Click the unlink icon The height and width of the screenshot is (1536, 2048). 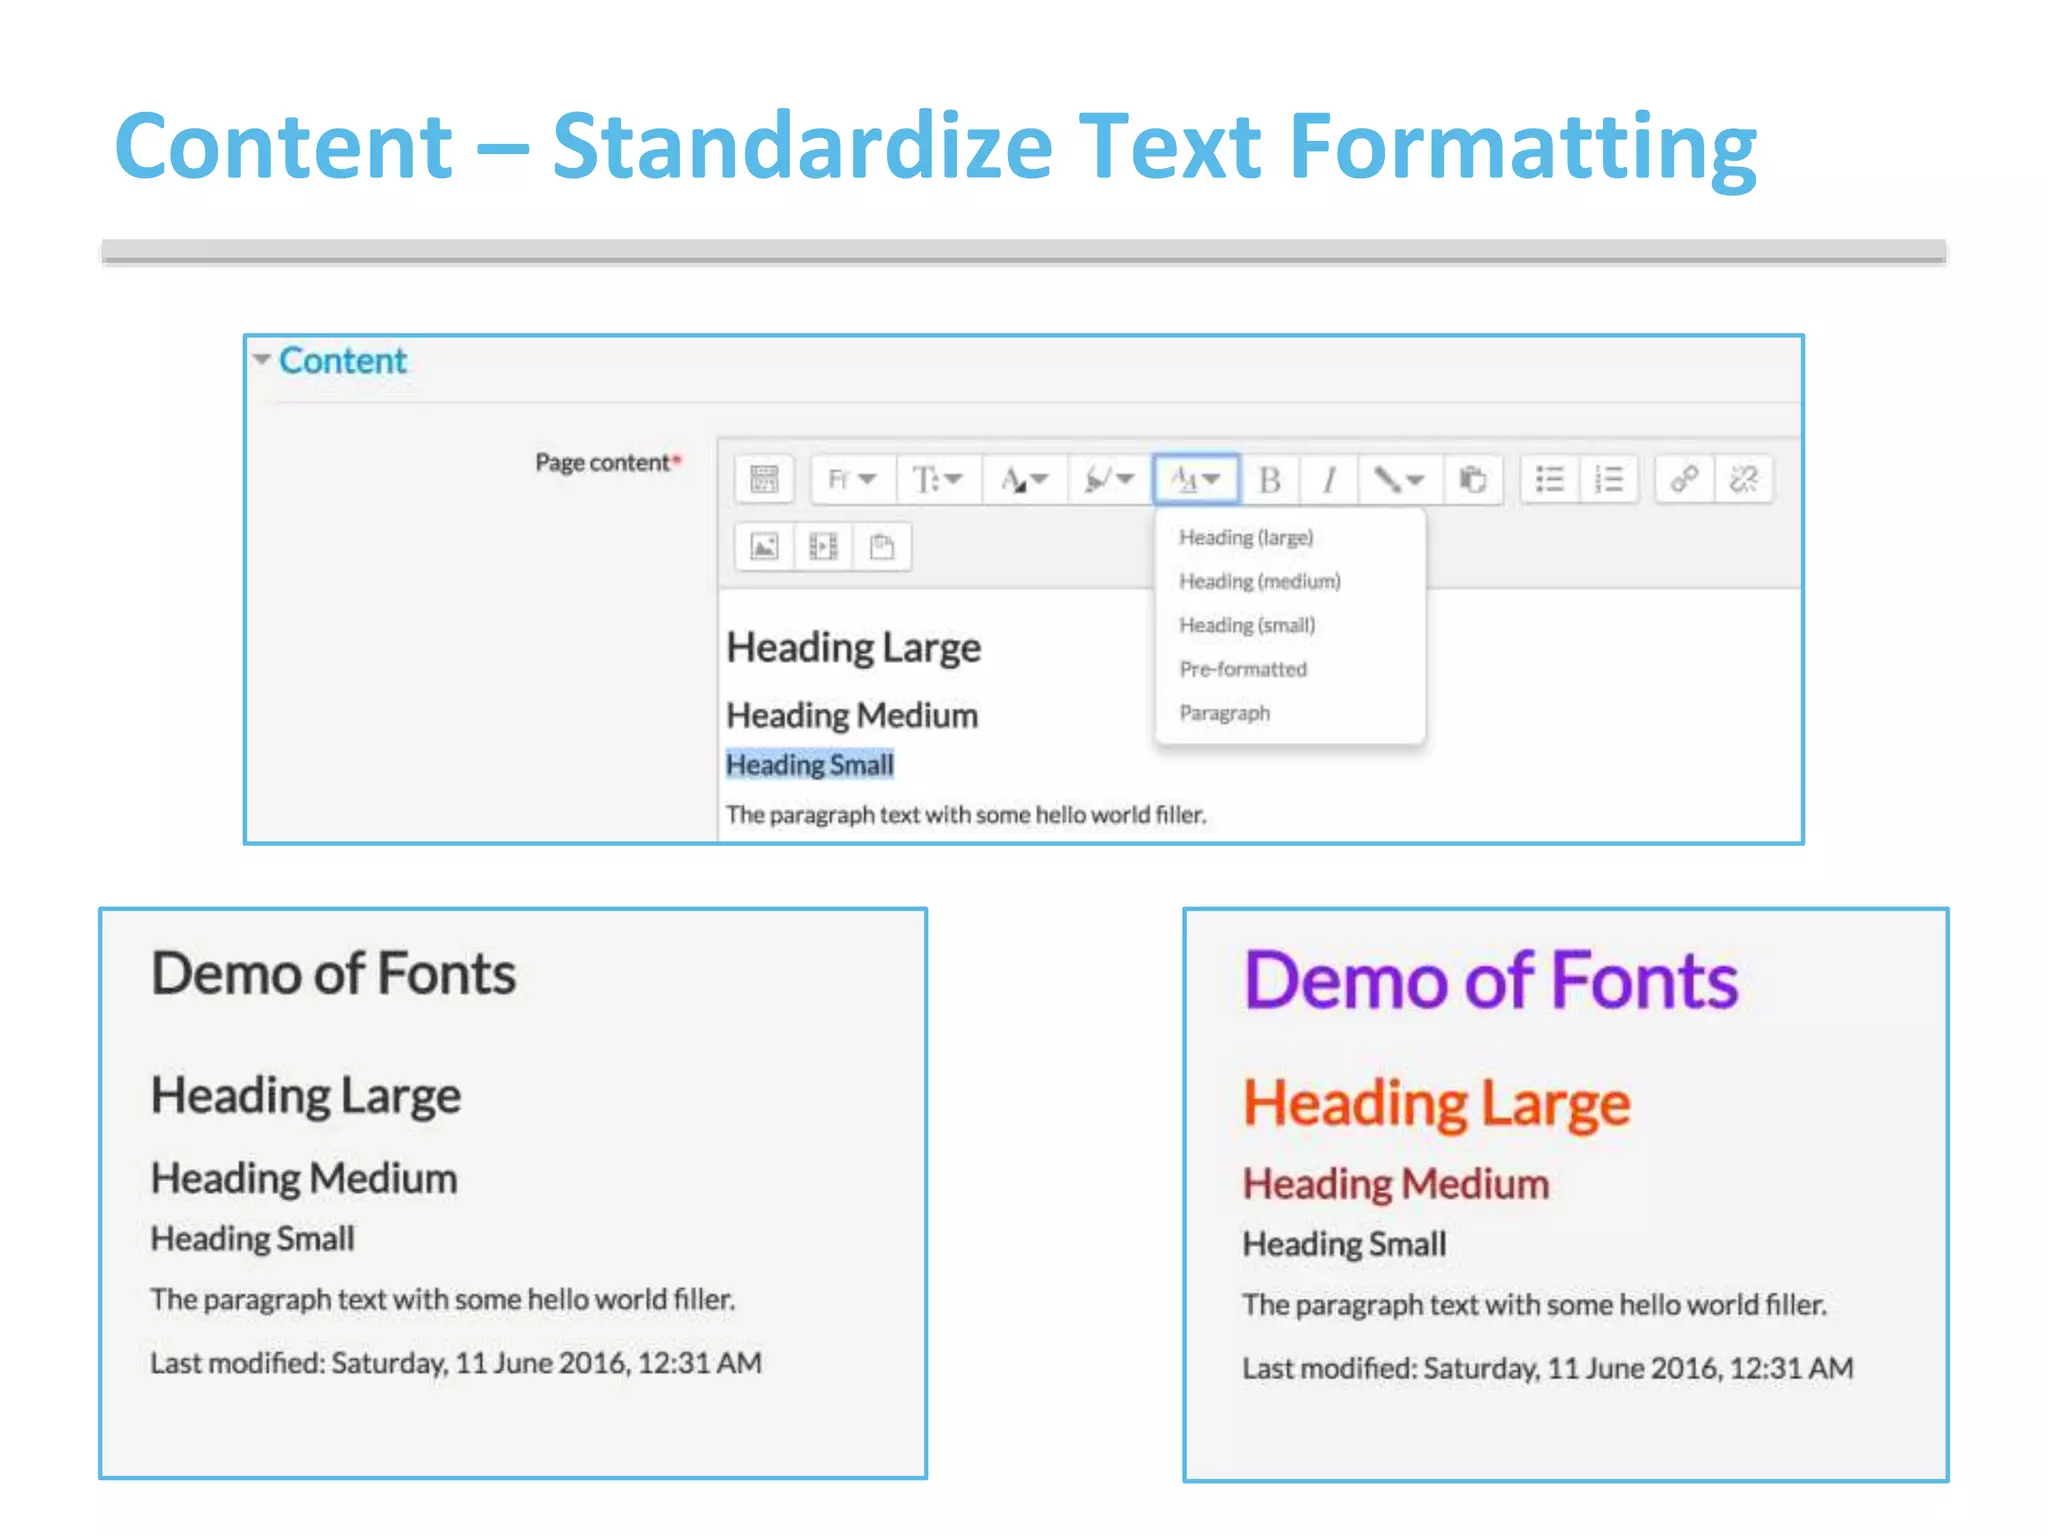pyautogui.click(x=1744, y=479)
